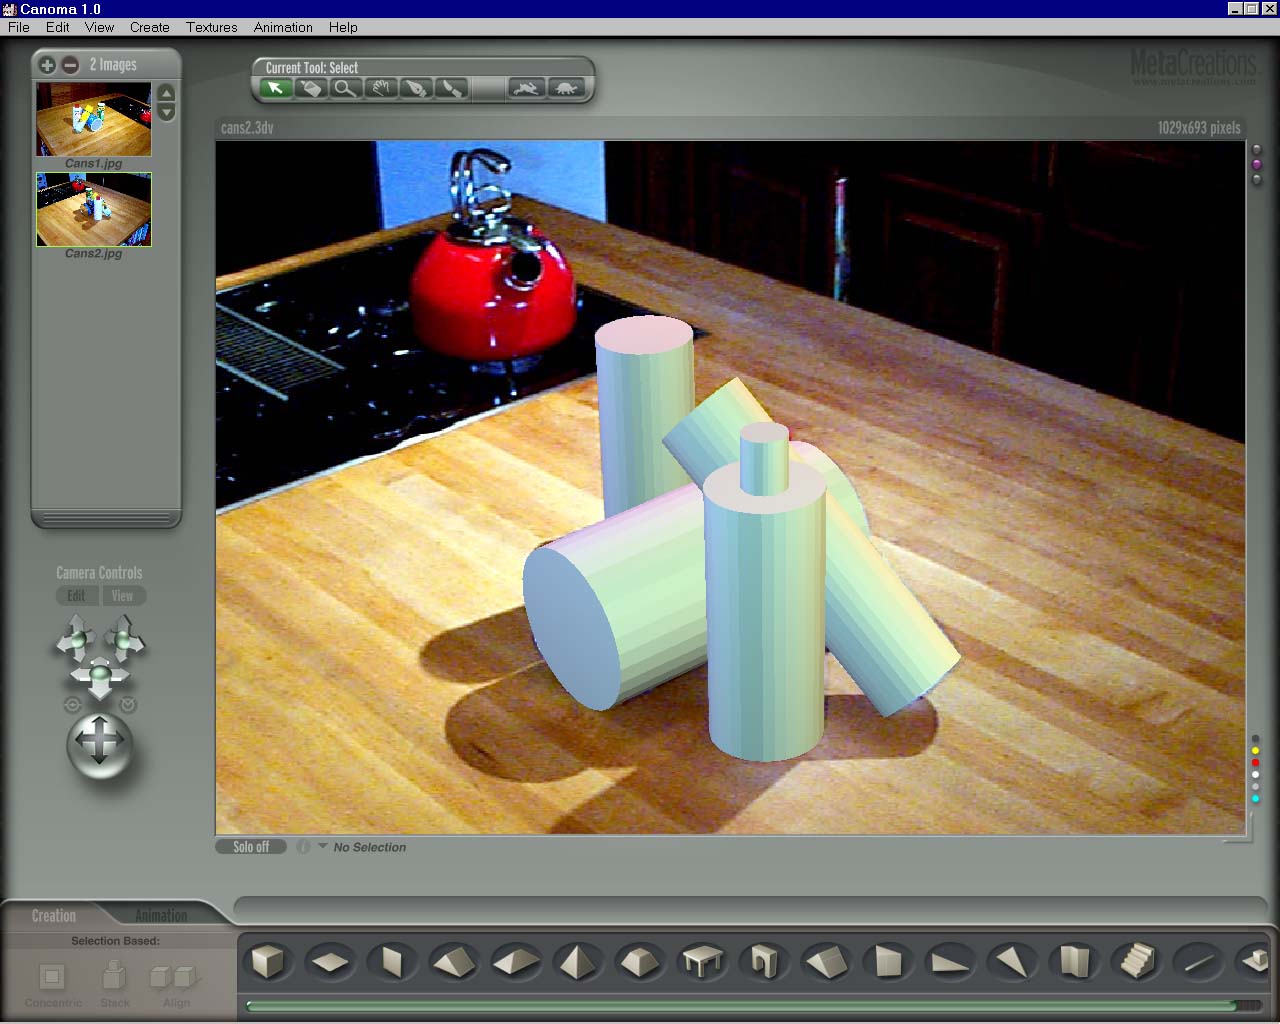Switch Camera Controls to View mode
The height and width of the screenshot is (1024, 1280).
coord(122,596)
